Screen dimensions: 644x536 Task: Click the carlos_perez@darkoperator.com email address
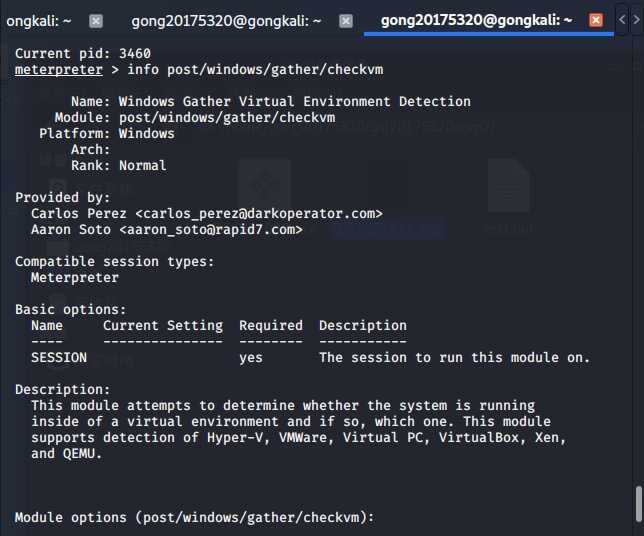(x=259, y=213)
